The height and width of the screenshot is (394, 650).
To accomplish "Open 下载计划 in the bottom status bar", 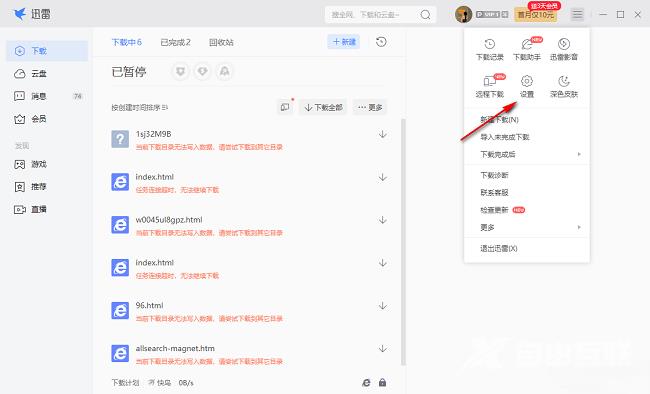I will (125, 382).
